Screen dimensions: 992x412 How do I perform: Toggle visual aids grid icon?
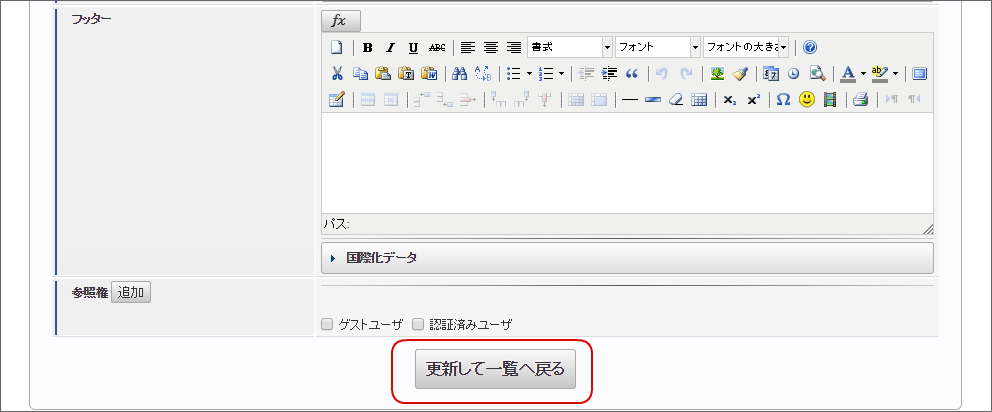[x=698, y=99]
